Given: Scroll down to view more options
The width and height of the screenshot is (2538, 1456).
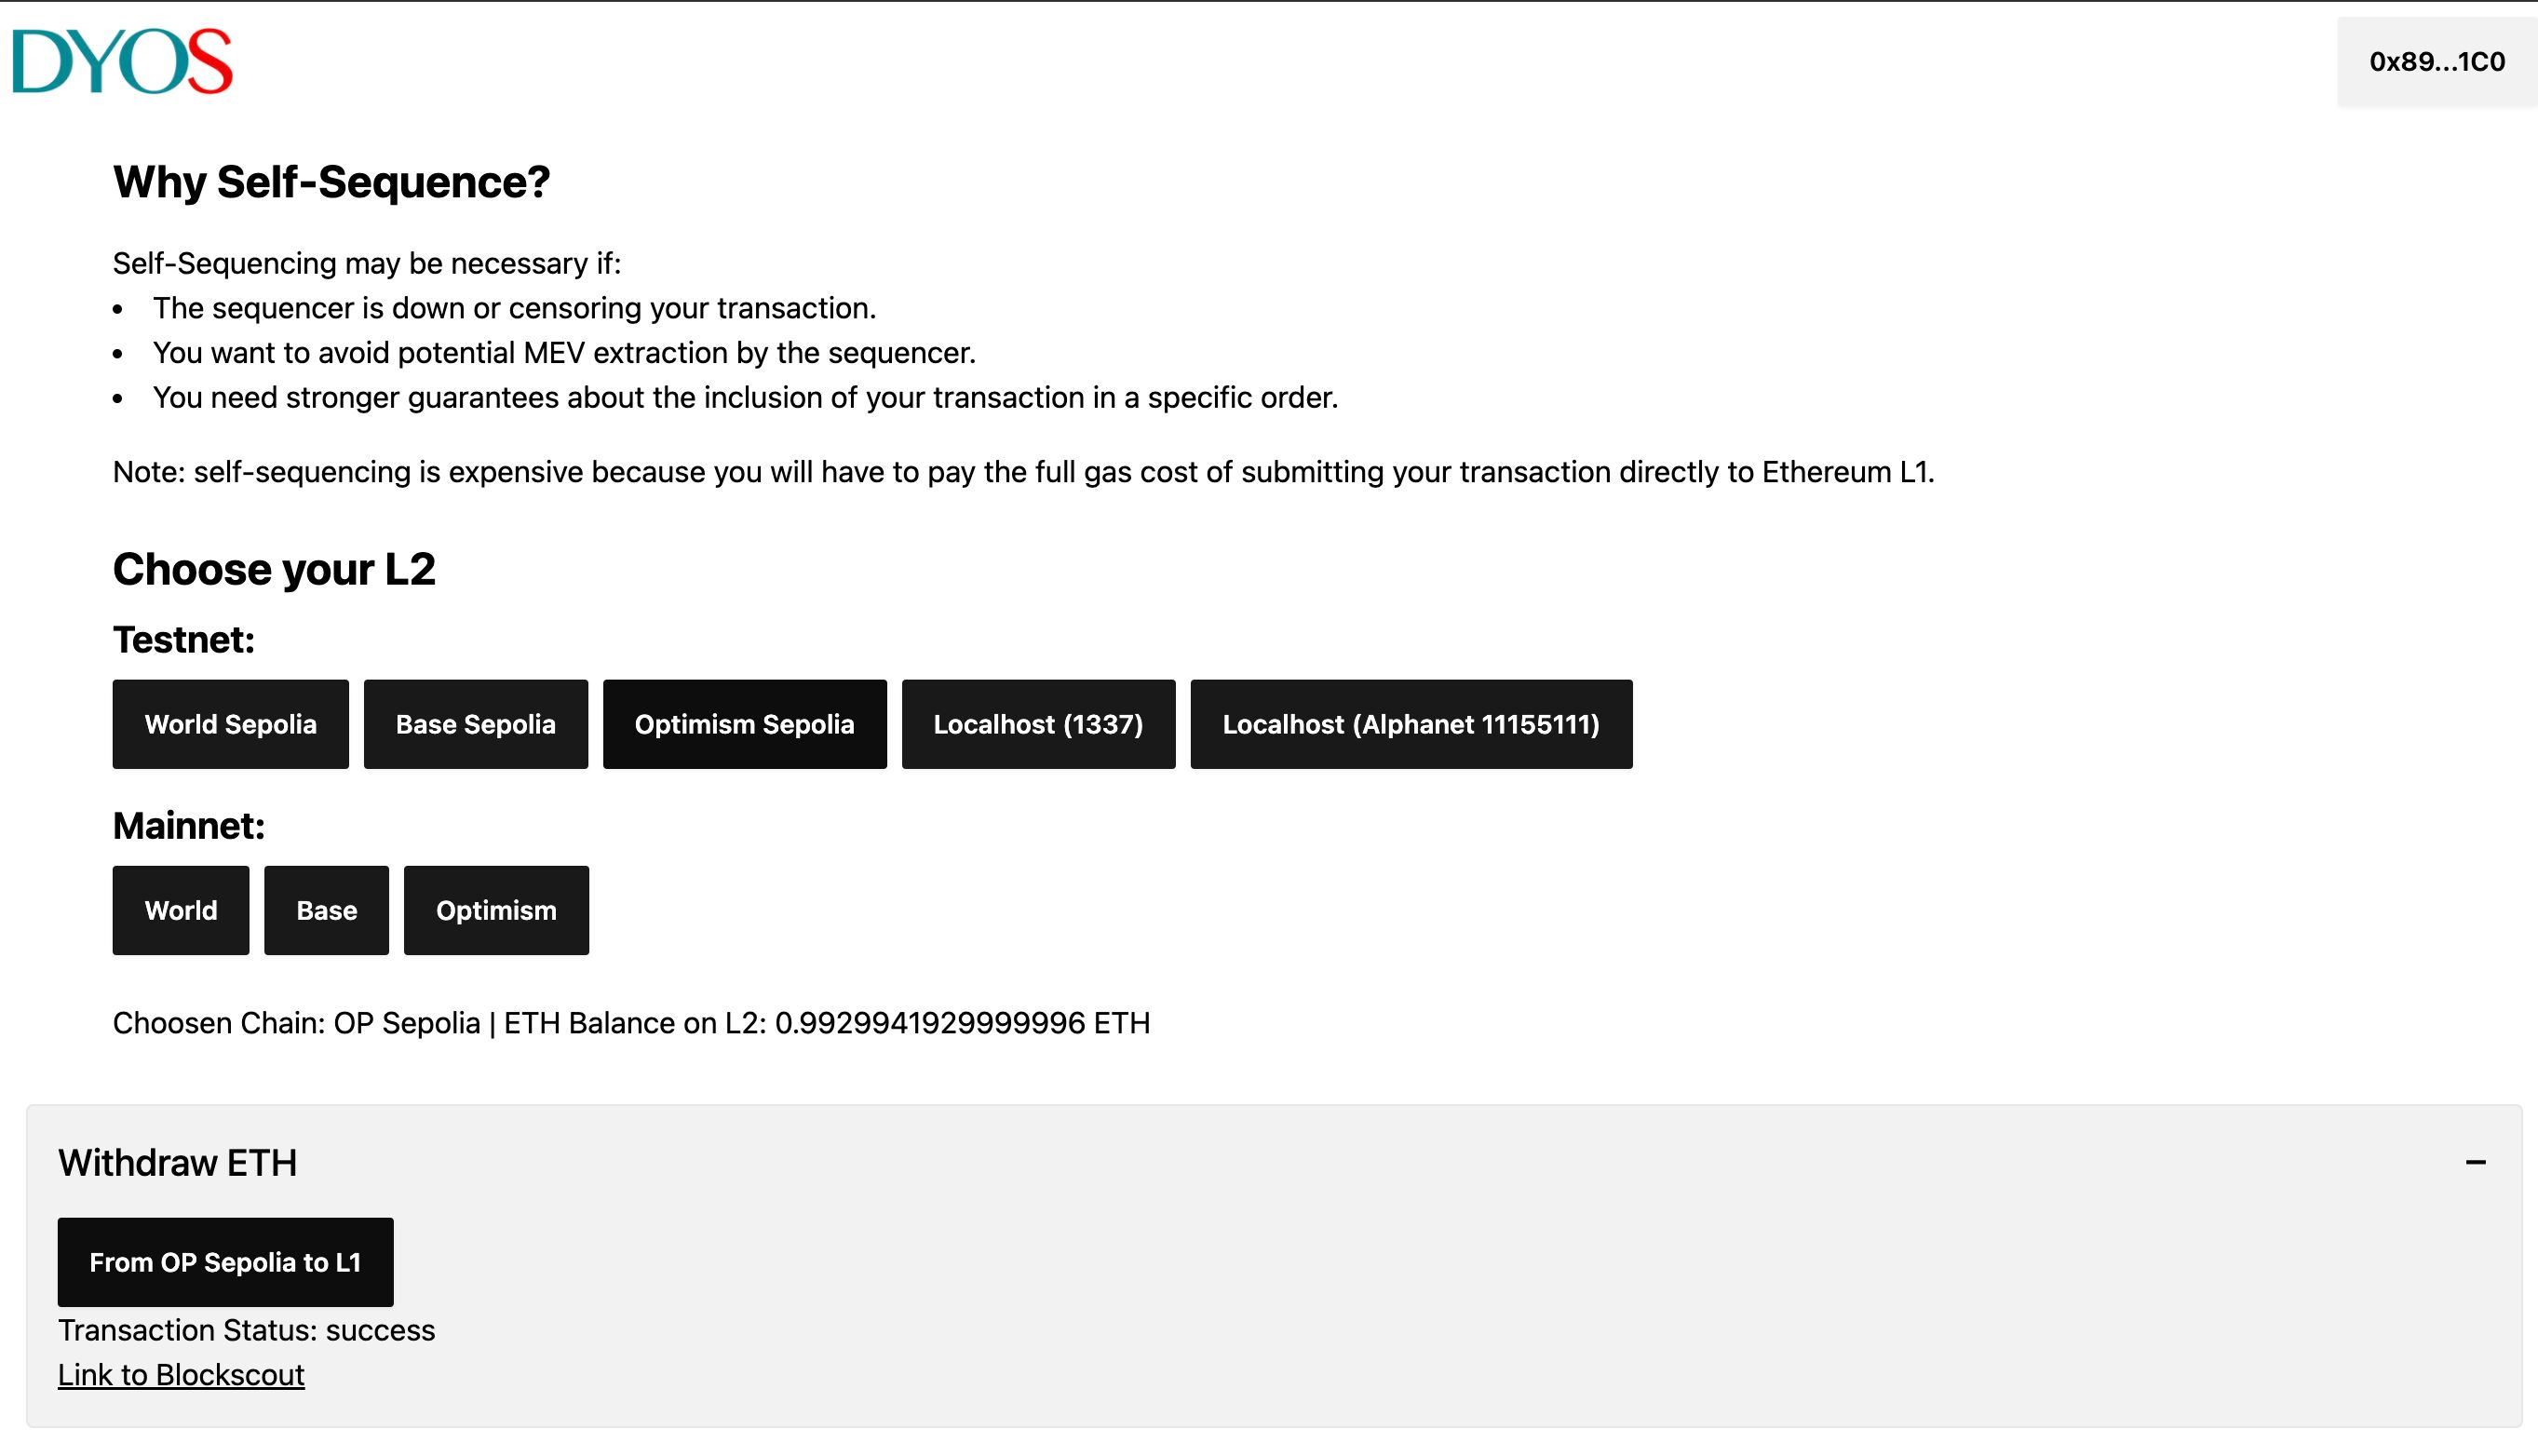Looking at the screenshot, I should [2476, 1161].
